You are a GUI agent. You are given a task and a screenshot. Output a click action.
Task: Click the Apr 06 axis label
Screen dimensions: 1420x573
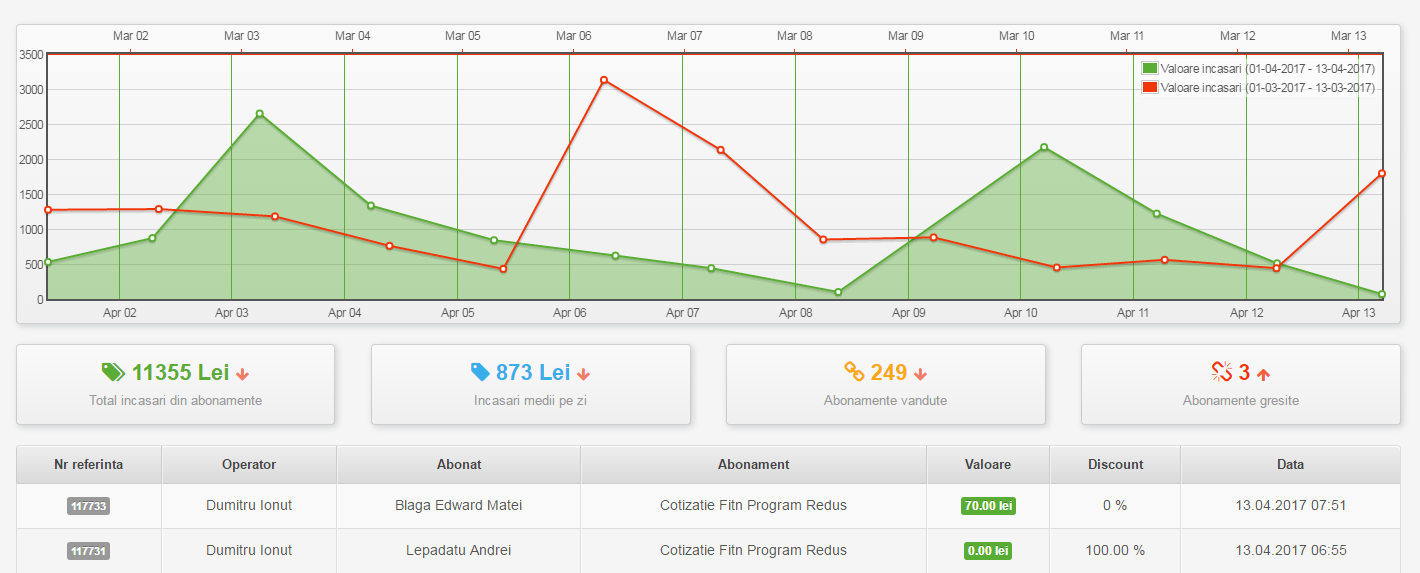[570, 313]
